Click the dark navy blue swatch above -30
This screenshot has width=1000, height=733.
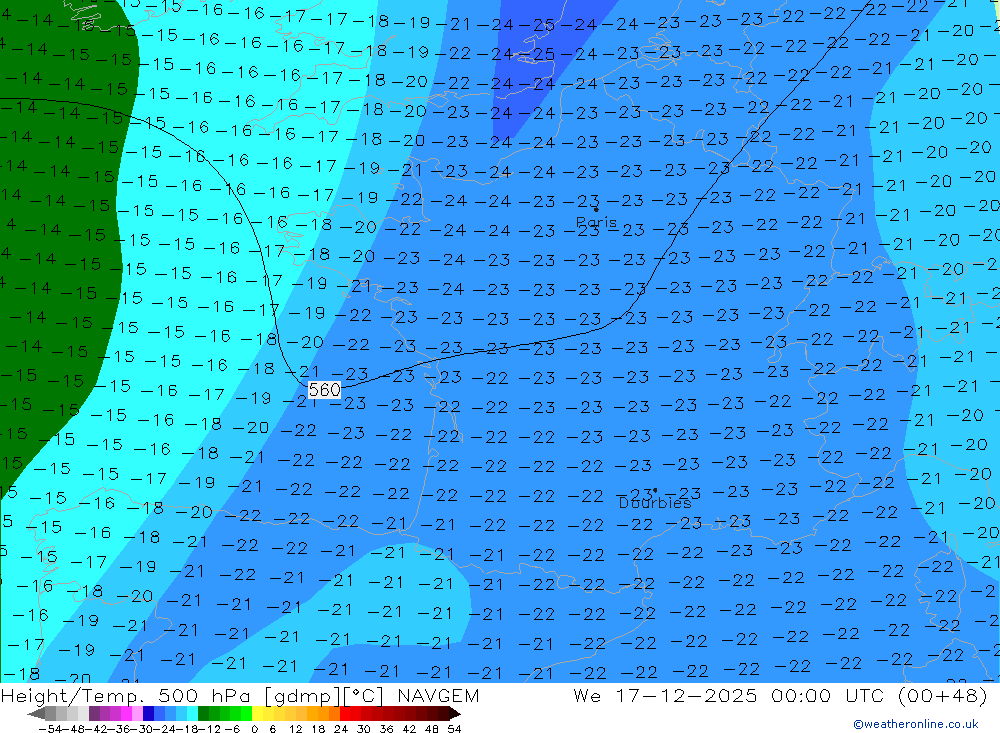pos(148,713)
